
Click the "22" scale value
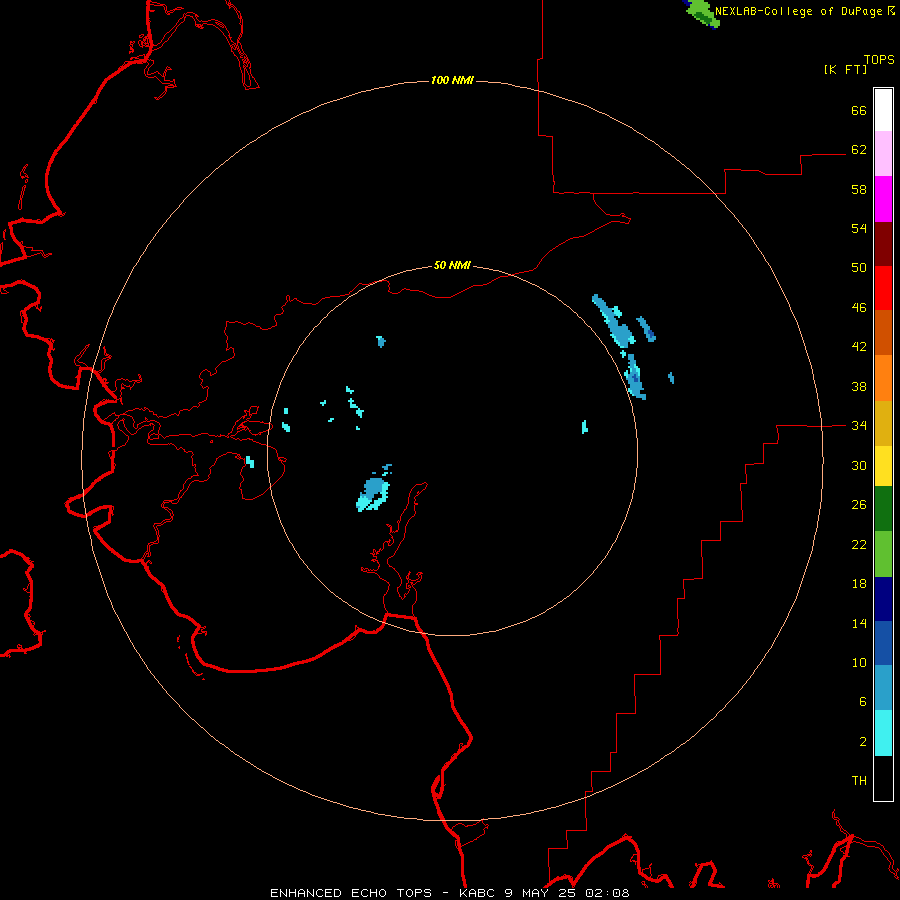859,544
